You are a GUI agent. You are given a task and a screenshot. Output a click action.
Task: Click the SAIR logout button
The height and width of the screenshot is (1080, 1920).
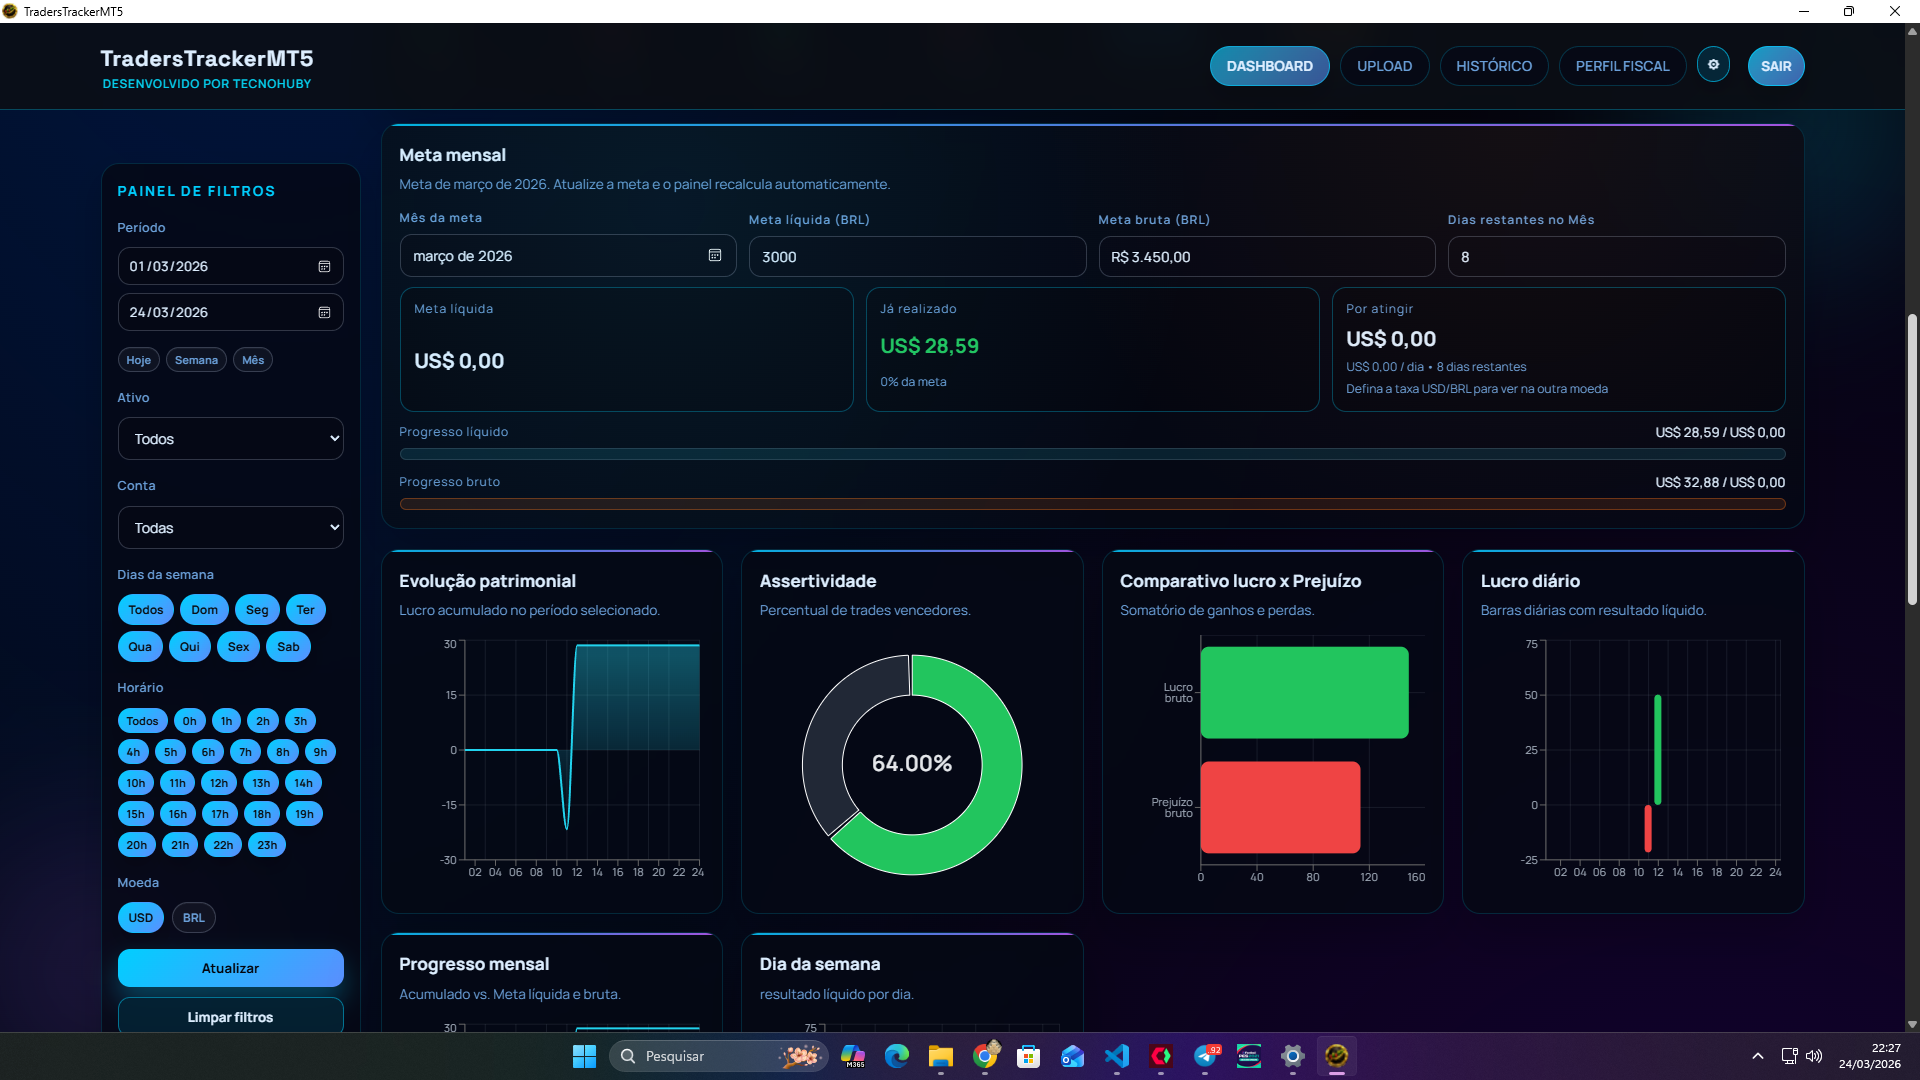[x=1775, y=66]
